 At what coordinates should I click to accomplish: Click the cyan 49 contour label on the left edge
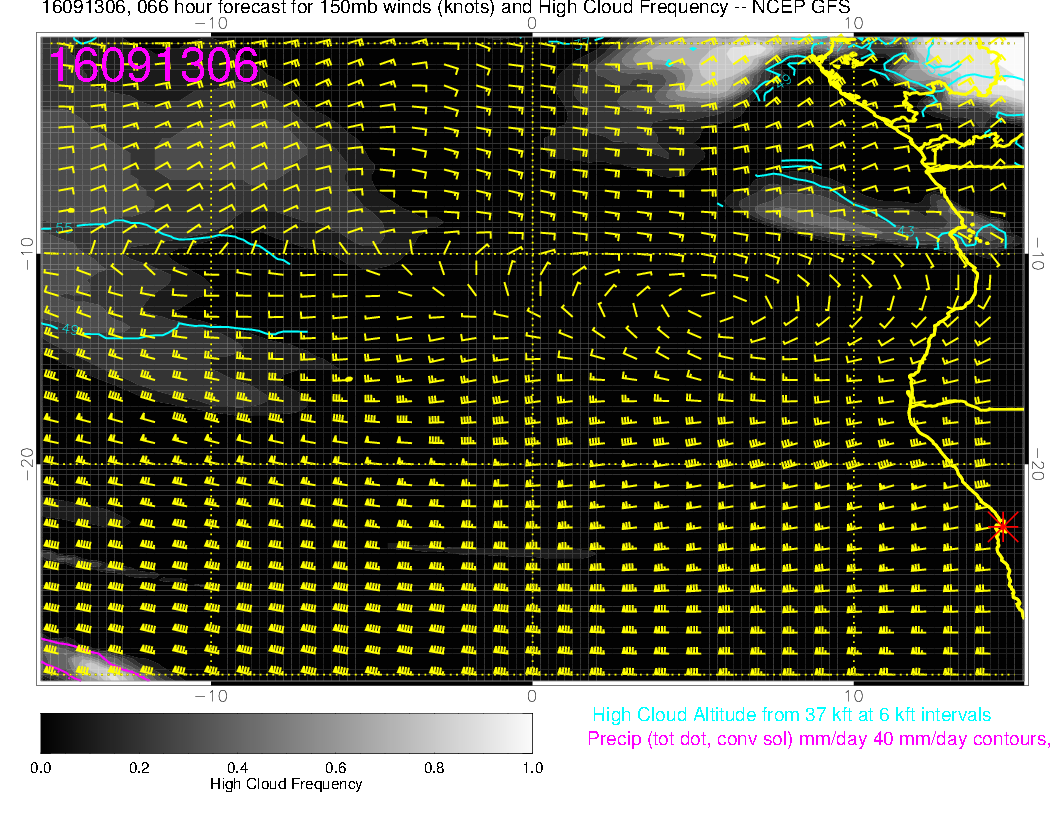69,329
